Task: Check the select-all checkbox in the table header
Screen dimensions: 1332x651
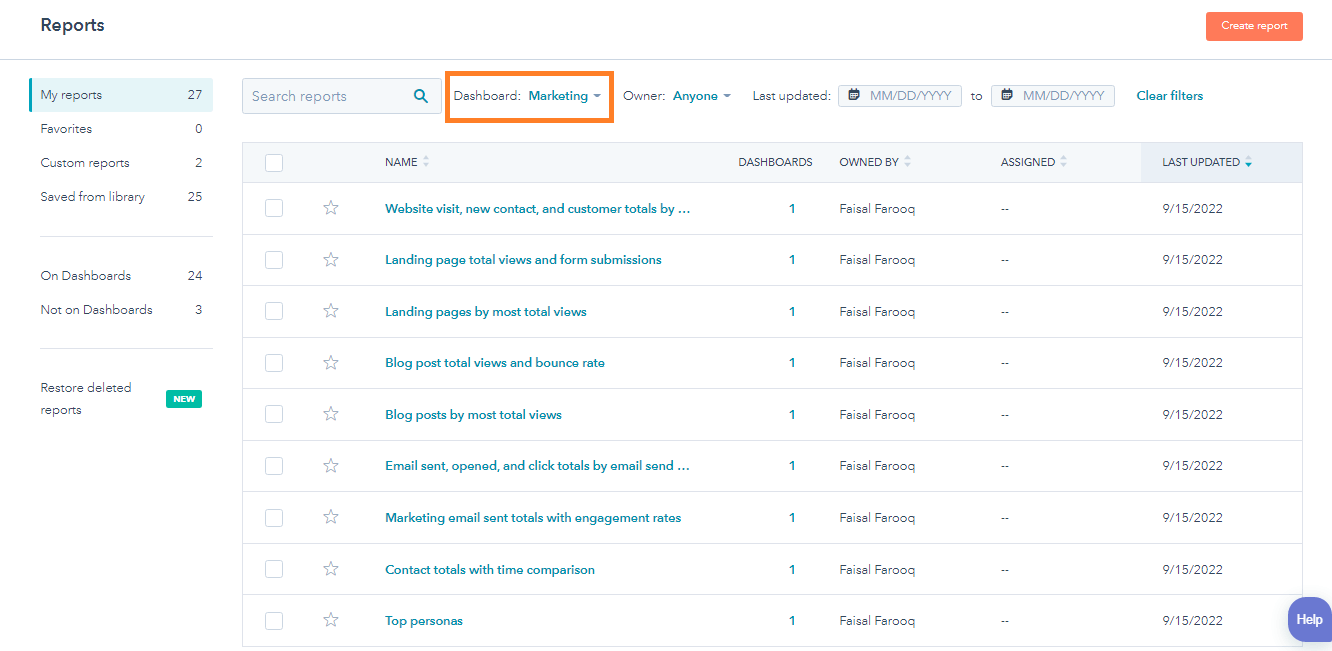Action: click(274, 162)
